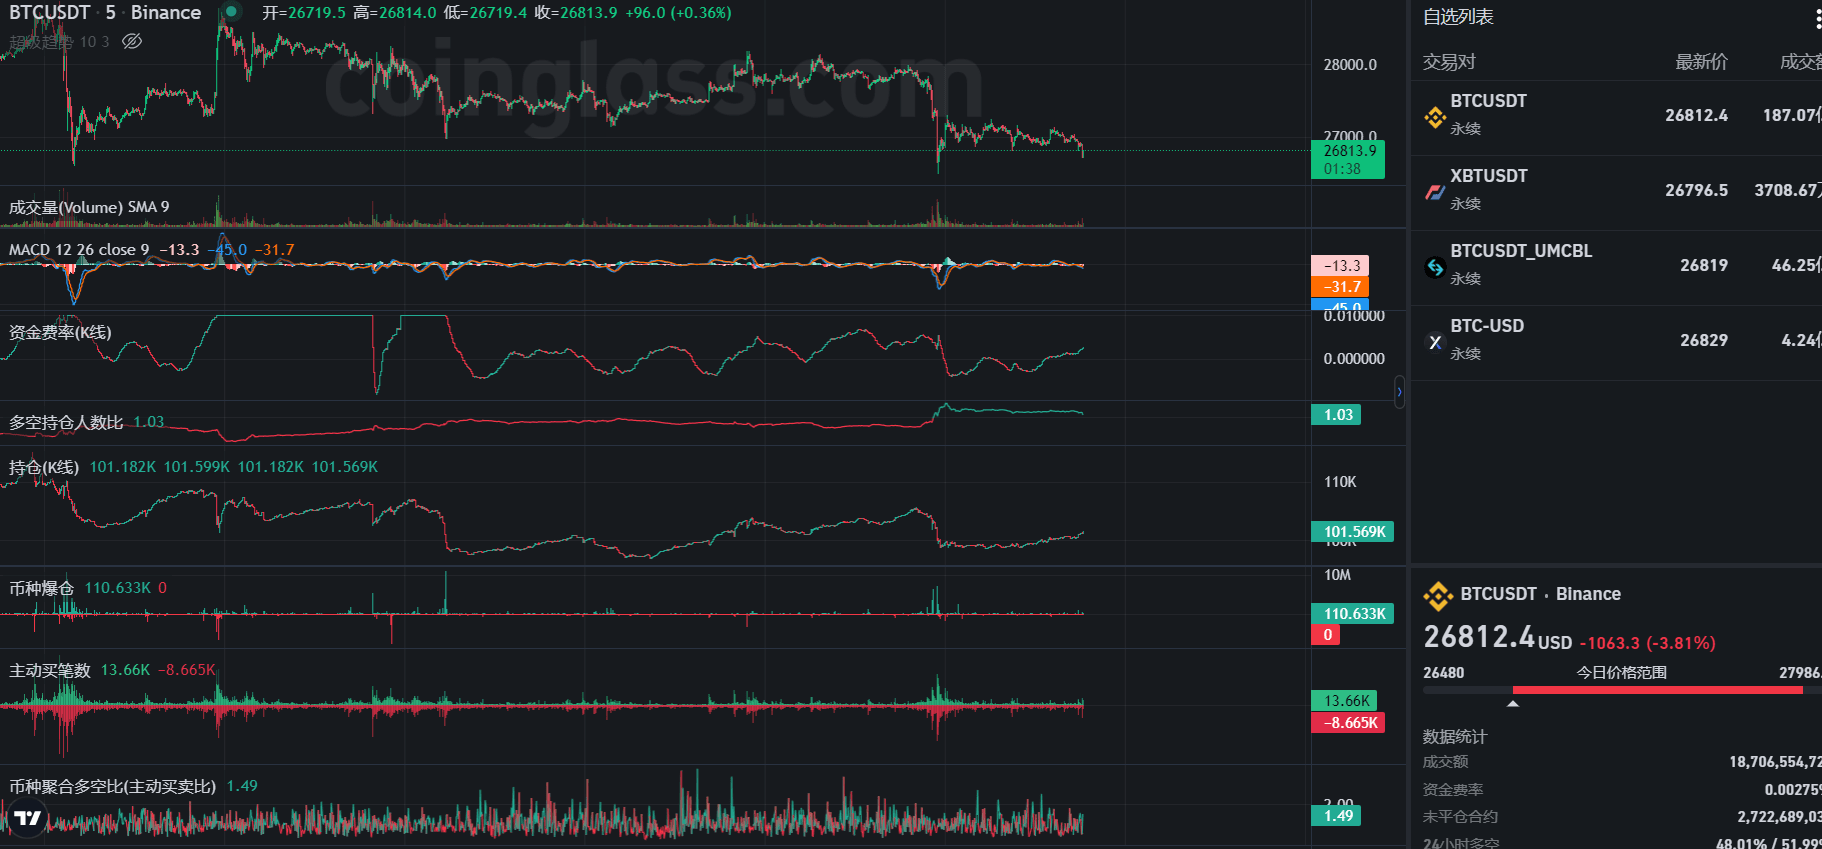Screen dimensions: 1822x849
Task: Click the green market status dot
Action: 231,12
